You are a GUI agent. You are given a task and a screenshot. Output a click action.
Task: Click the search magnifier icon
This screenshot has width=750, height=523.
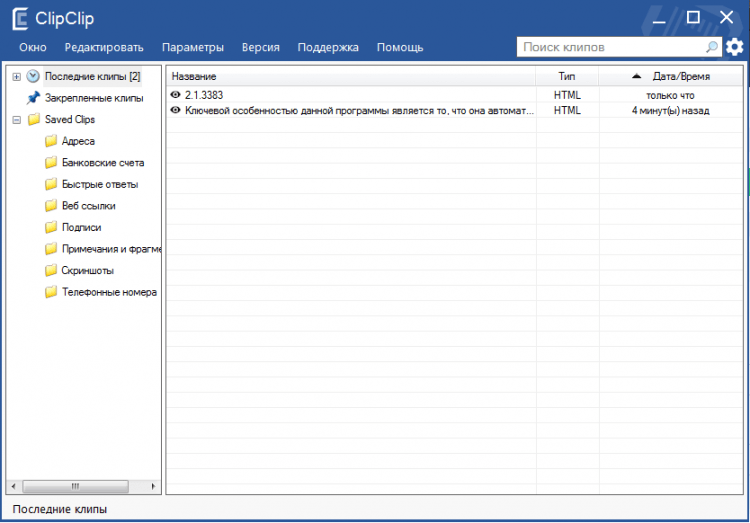pyautogui.click(x=712, y=47)
